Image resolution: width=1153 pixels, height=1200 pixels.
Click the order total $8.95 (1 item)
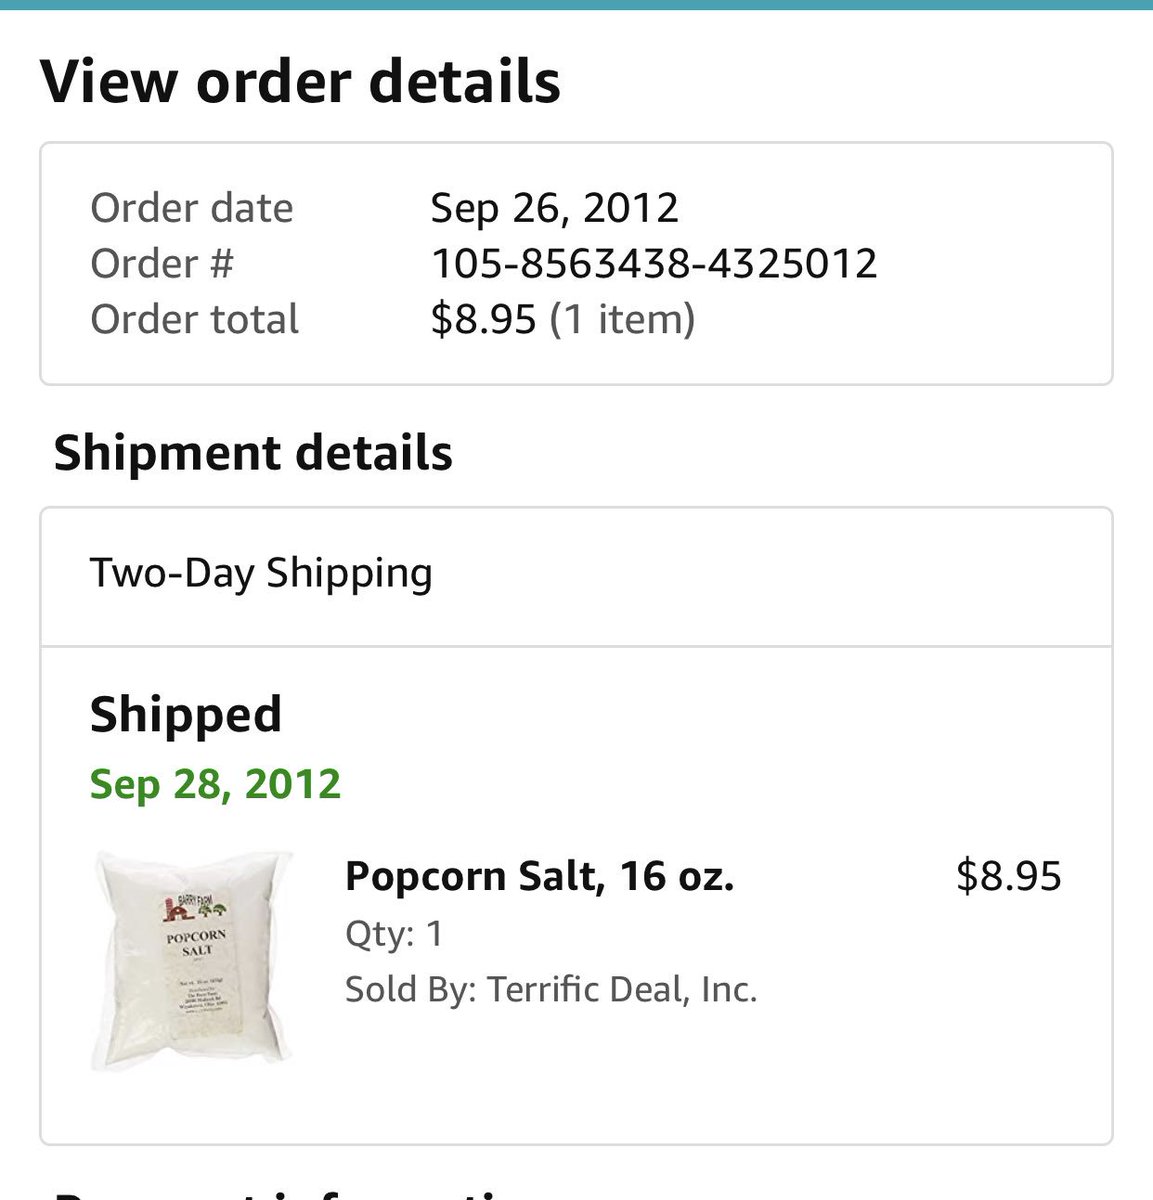click(x=562, y=320)
